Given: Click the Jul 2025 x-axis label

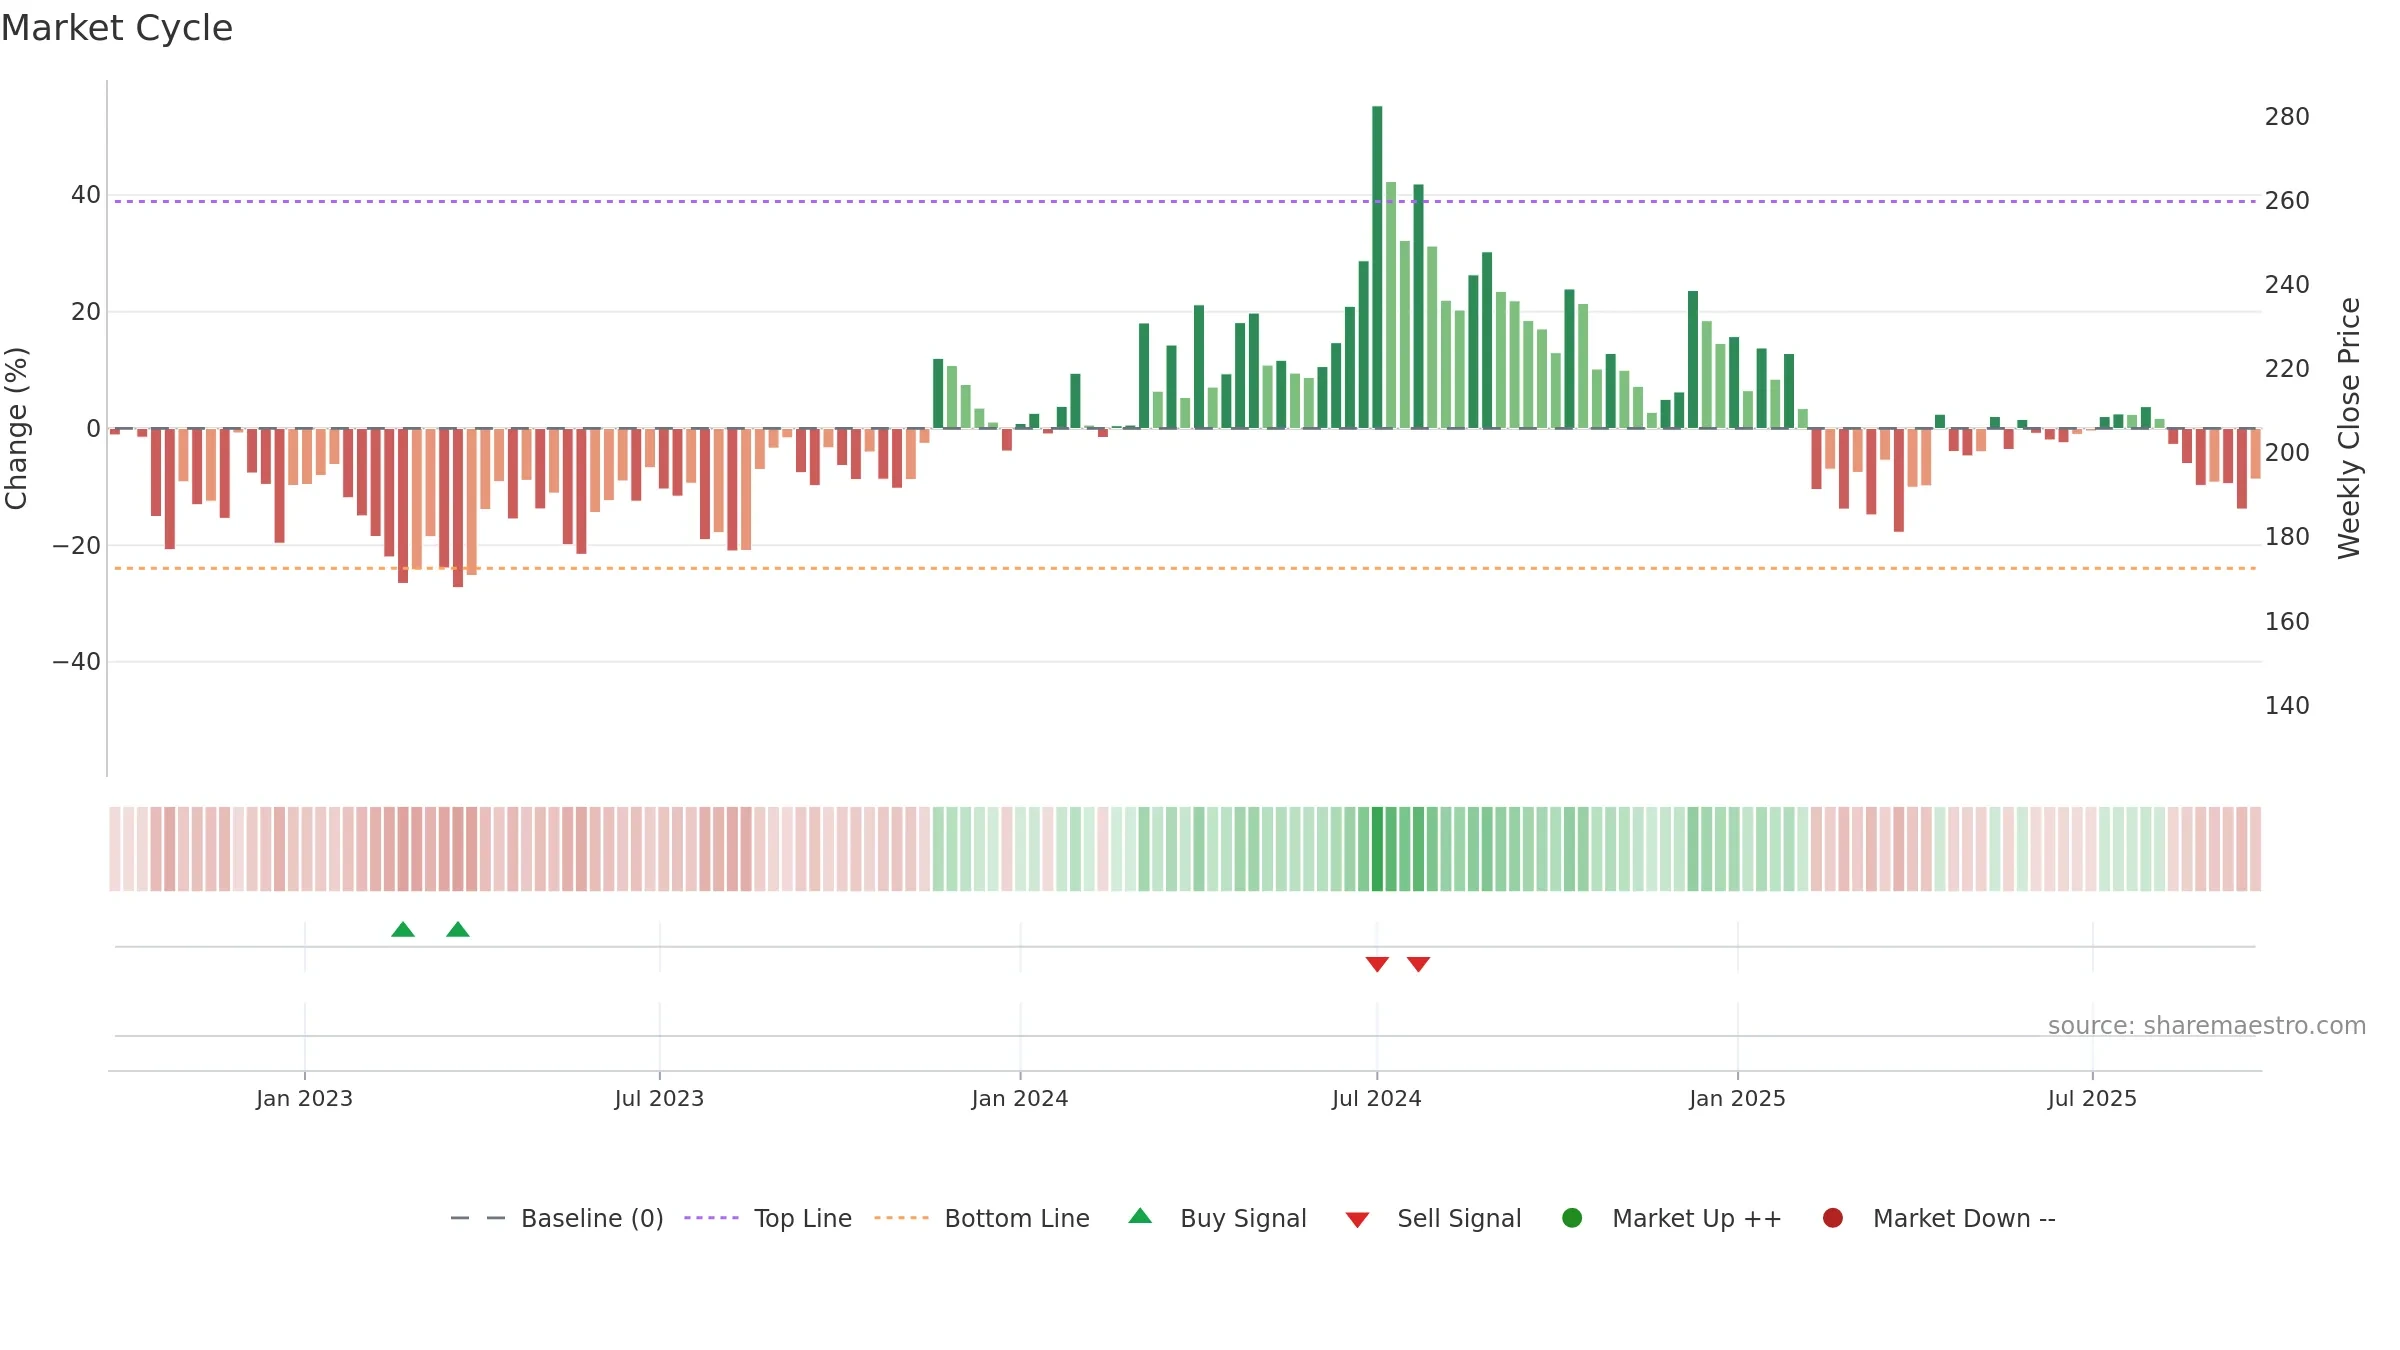Looking at the screenshot, I should tap(2092, 1099).
